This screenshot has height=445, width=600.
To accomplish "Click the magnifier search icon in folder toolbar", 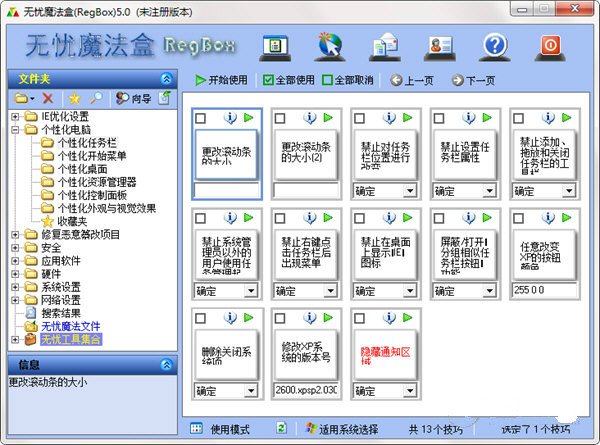I will [96, 98].
